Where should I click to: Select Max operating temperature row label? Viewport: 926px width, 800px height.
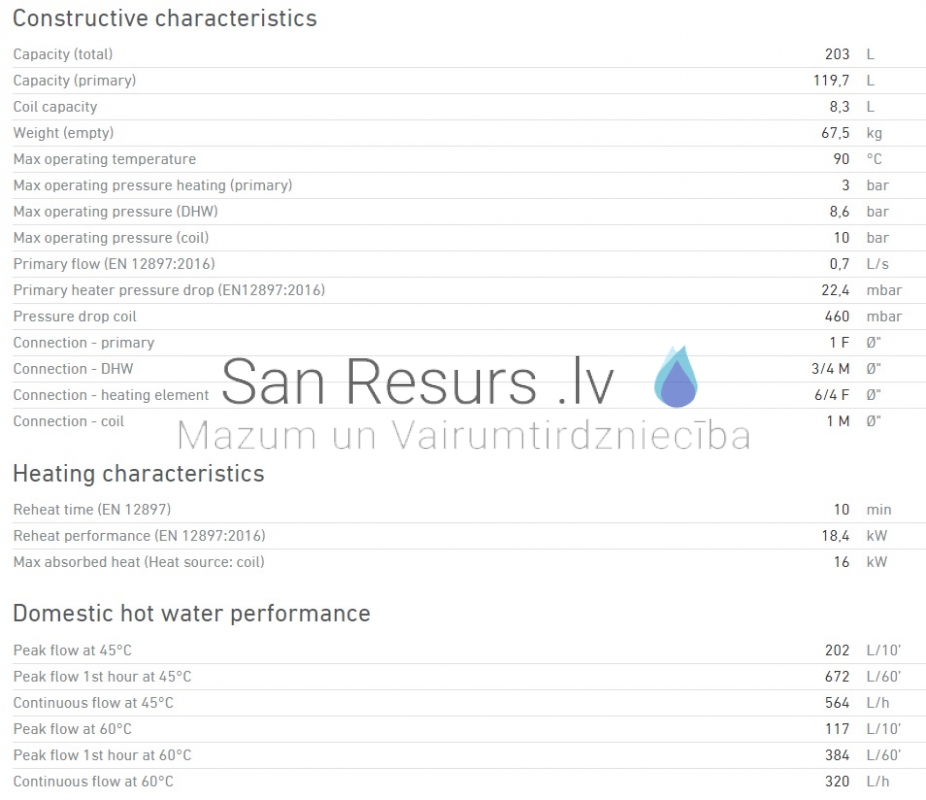click(105, 159)
